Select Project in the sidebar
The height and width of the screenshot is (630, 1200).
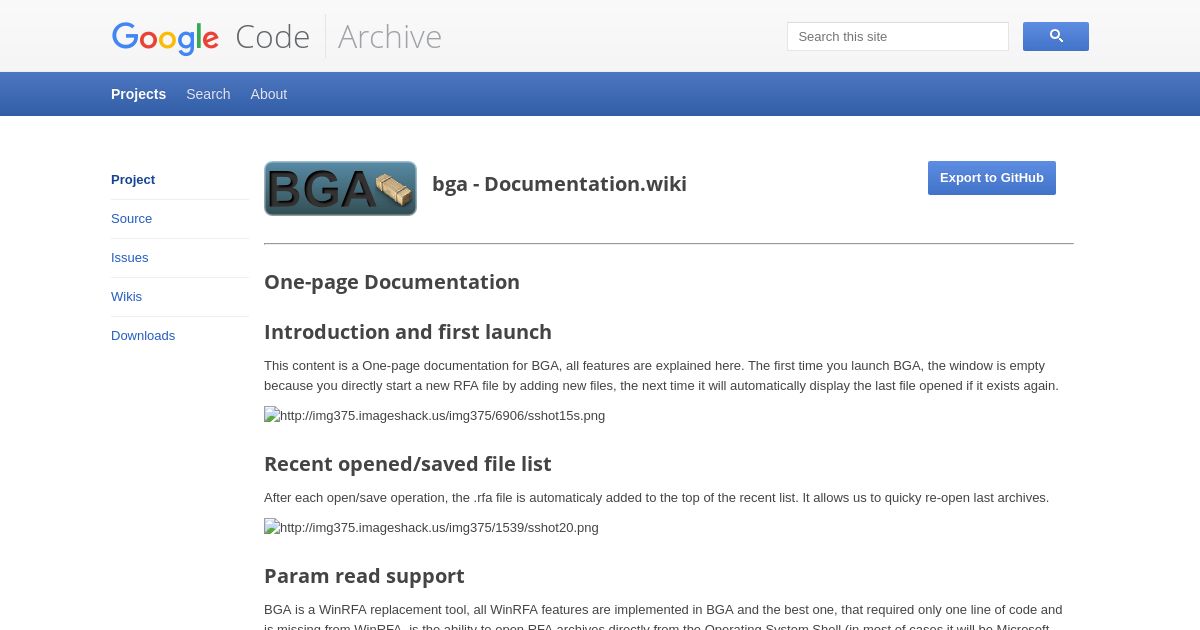133,180
